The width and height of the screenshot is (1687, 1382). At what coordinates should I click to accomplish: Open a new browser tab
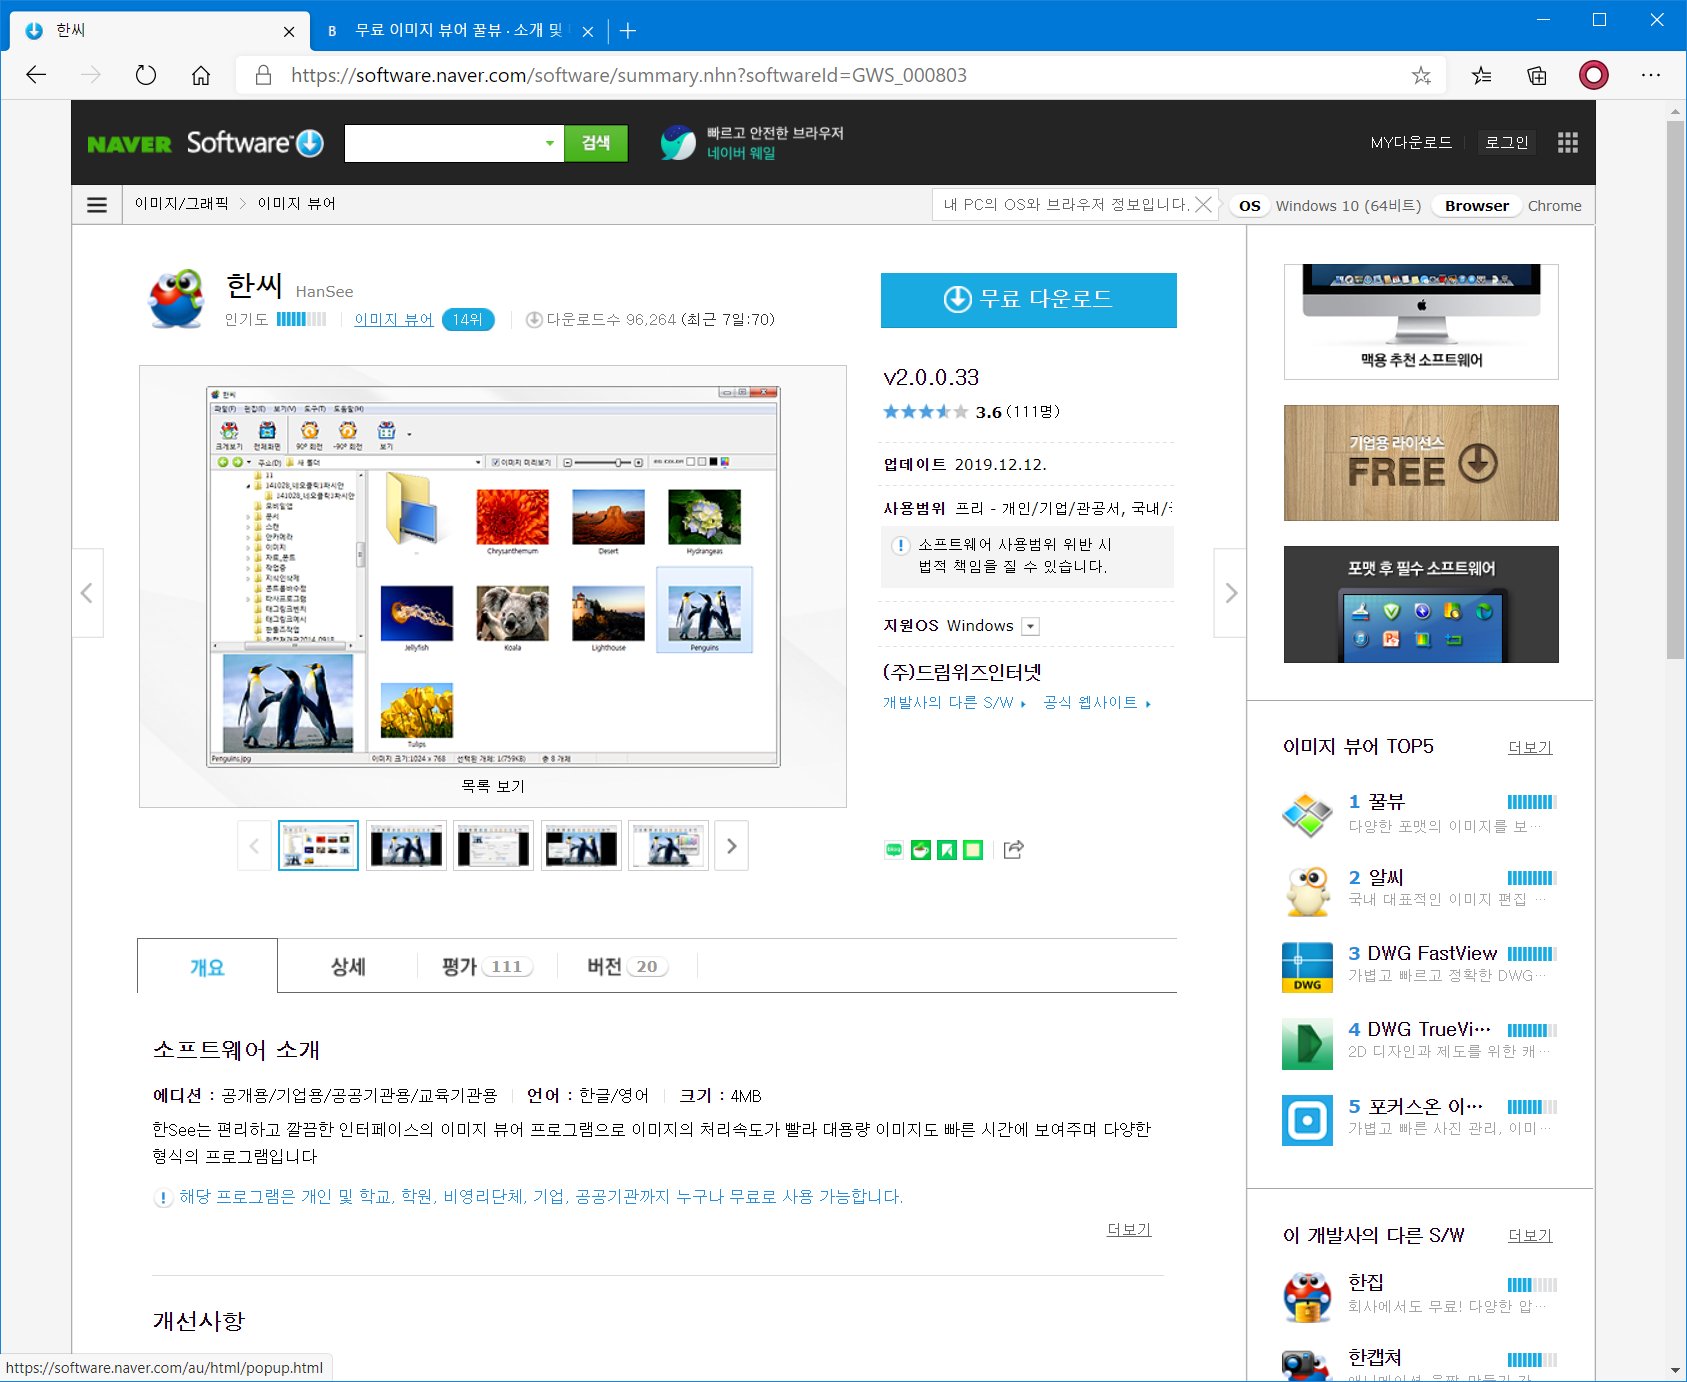pyautogui.click(x=628, y=31)
